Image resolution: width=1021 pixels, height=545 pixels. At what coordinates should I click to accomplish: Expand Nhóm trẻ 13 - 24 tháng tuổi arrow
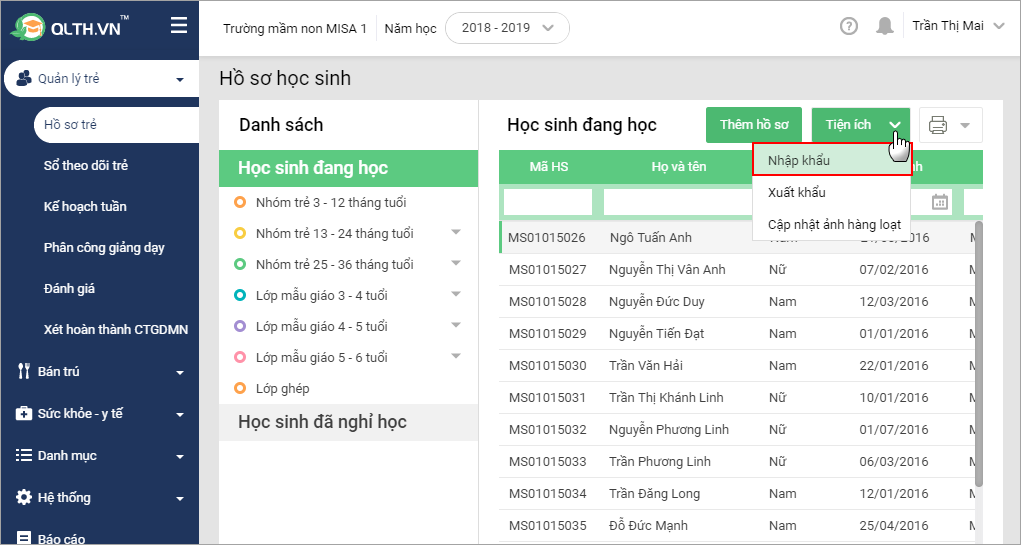pyautogui.click(x=456, y=232)
